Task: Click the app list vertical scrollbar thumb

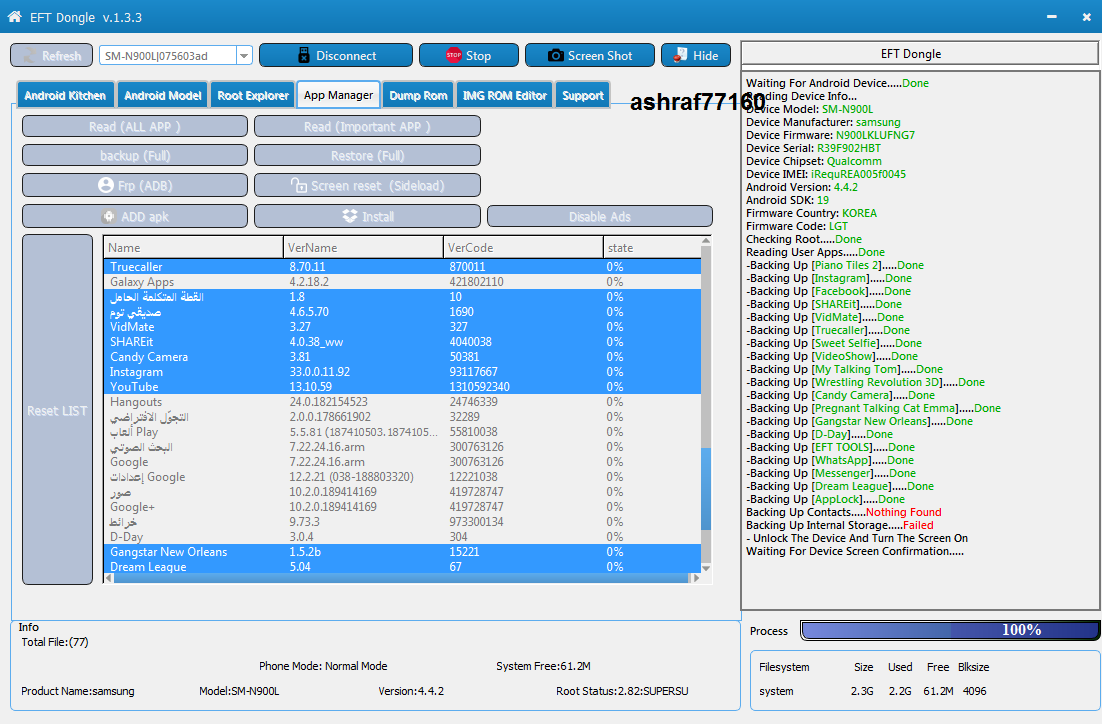Action: point(706,488)
